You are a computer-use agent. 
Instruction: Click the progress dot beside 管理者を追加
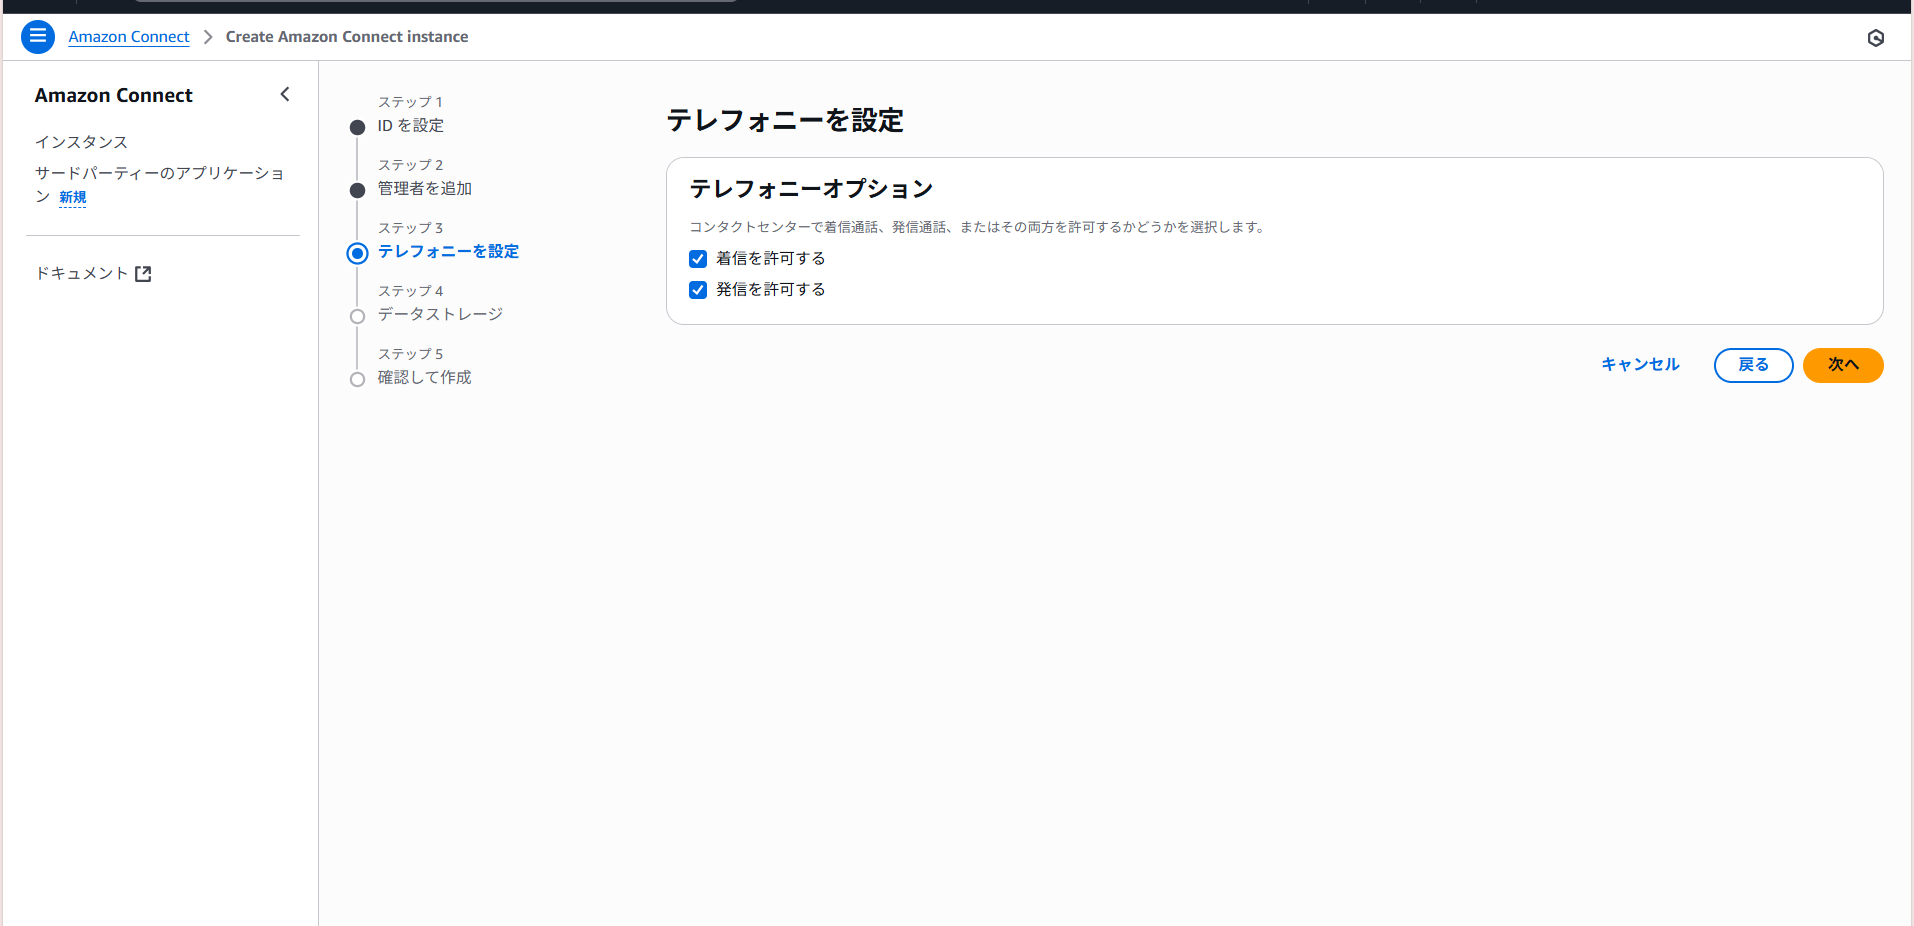tap(357, 190)
